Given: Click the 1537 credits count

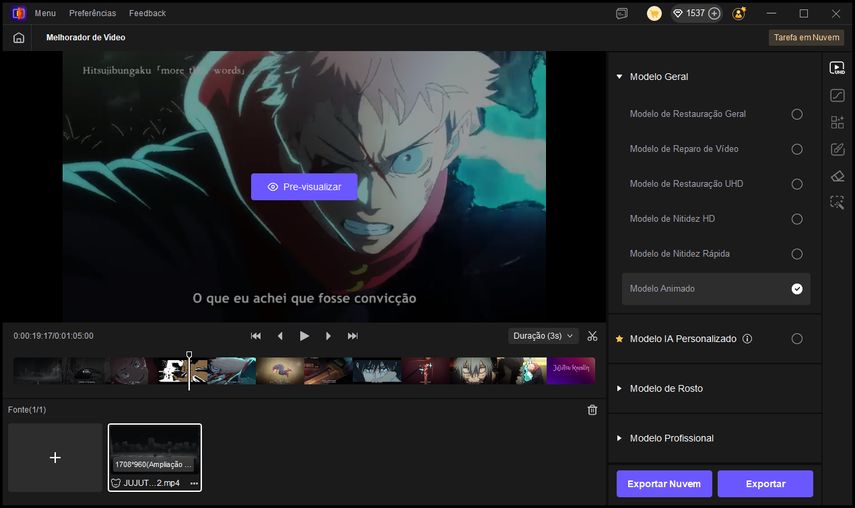Looking at the screenshot, I should (695, 14).
